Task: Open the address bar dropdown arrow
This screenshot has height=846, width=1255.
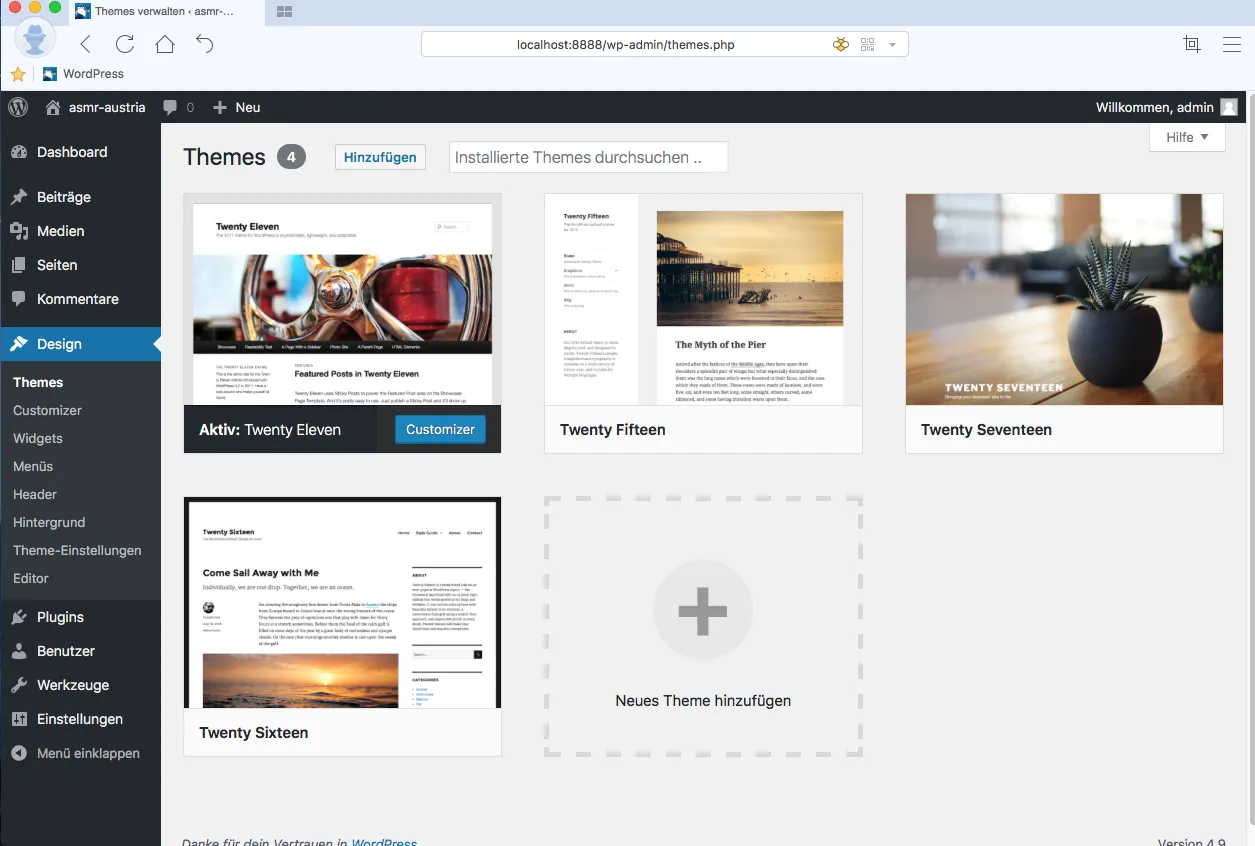Action: click(892, 45)
